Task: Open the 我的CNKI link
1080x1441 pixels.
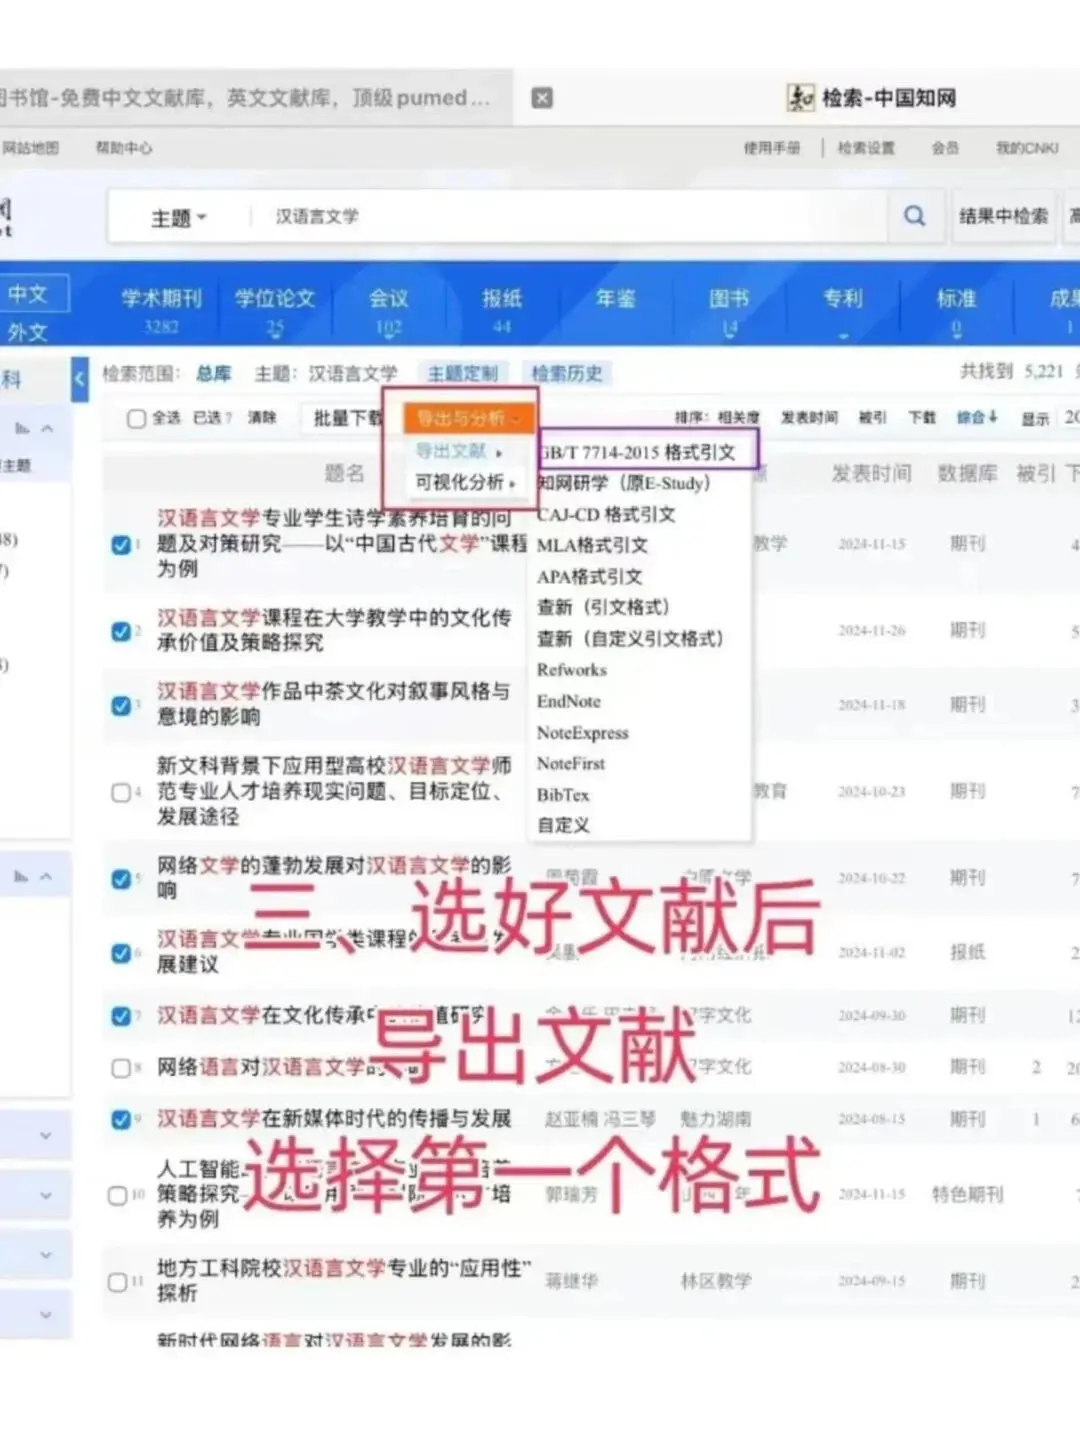Action: click(1027, 148)
